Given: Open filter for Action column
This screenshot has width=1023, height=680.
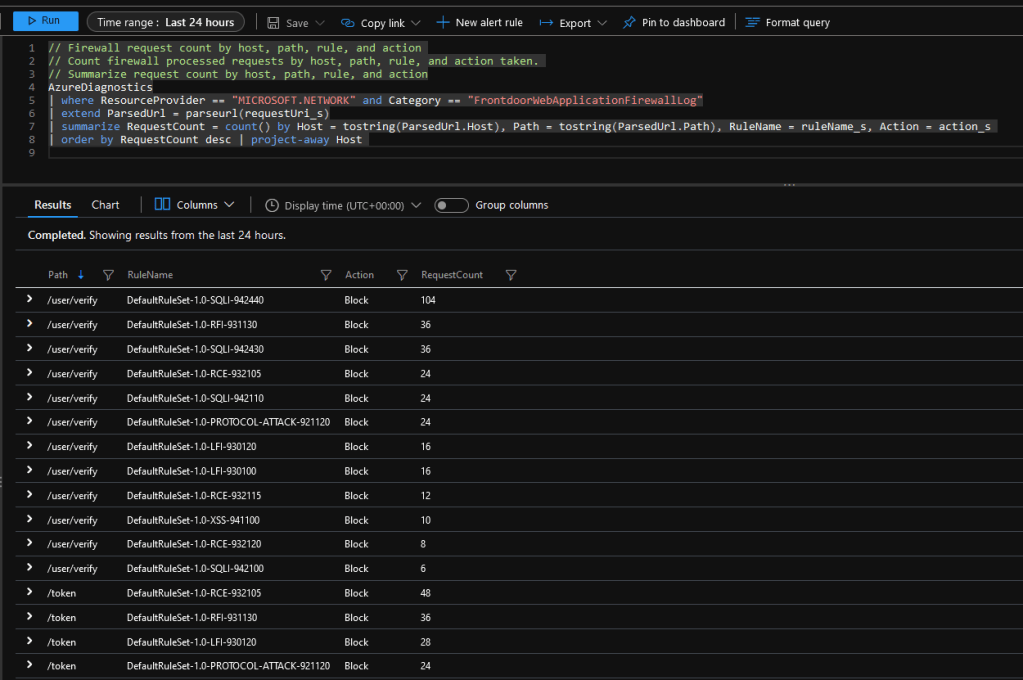Looking at the screenshot, I should pos(401,275).
